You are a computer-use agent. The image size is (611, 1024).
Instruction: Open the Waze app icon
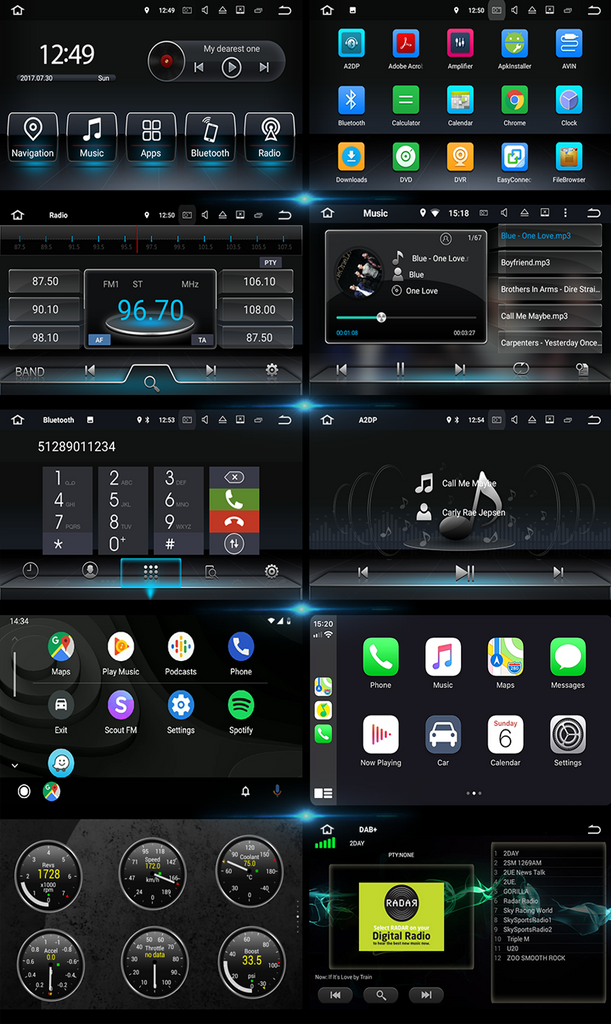click(x=61, y=764)
